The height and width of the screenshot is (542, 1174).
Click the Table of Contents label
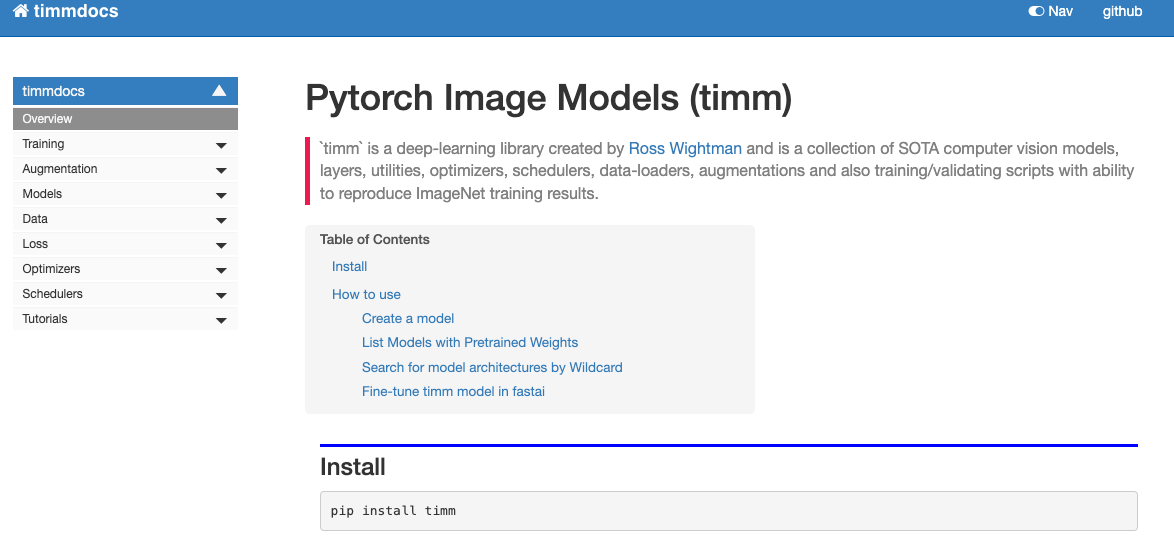[x=374, y=240]
